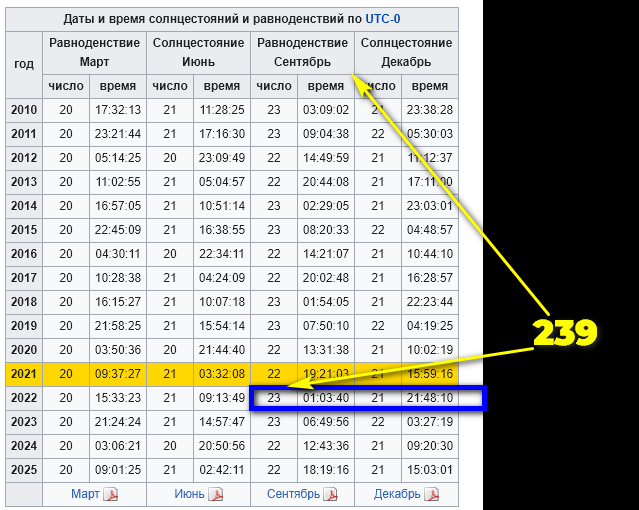Select the year cell 2013
639x510 pixels.
tap(24, 182)
